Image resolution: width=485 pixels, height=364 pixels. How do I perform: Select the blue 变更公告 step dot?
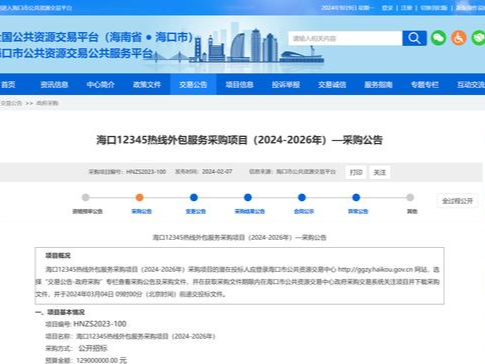click(194, 198)
